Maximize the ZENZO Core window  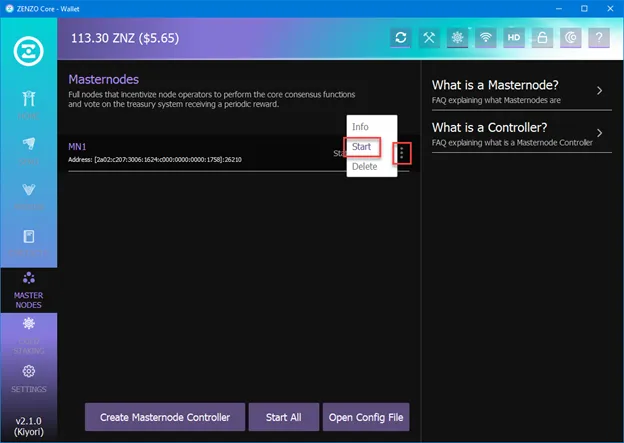tap(584, 8)
